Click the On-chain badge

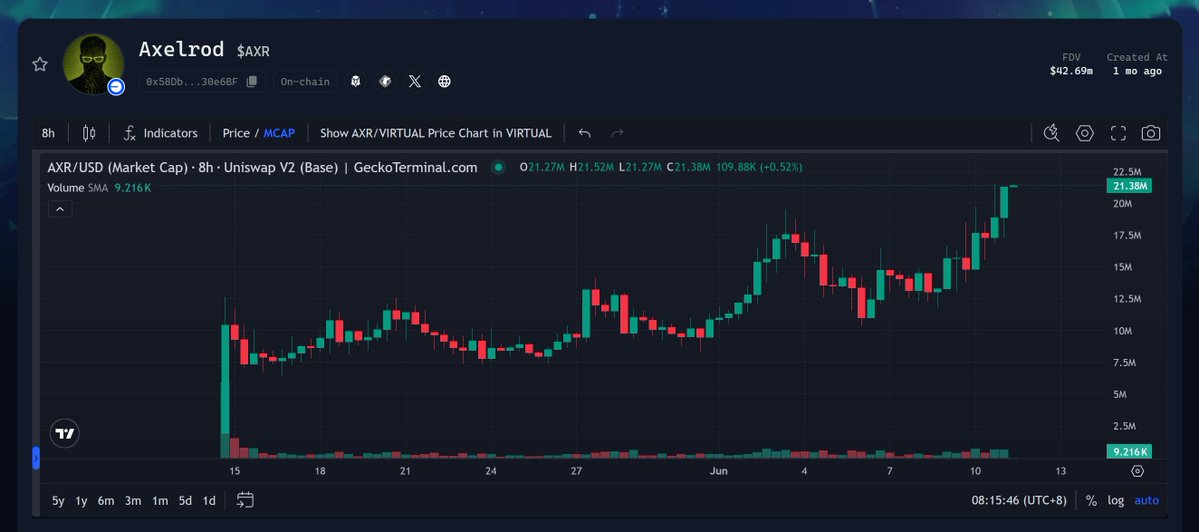(x=304, y=82)
